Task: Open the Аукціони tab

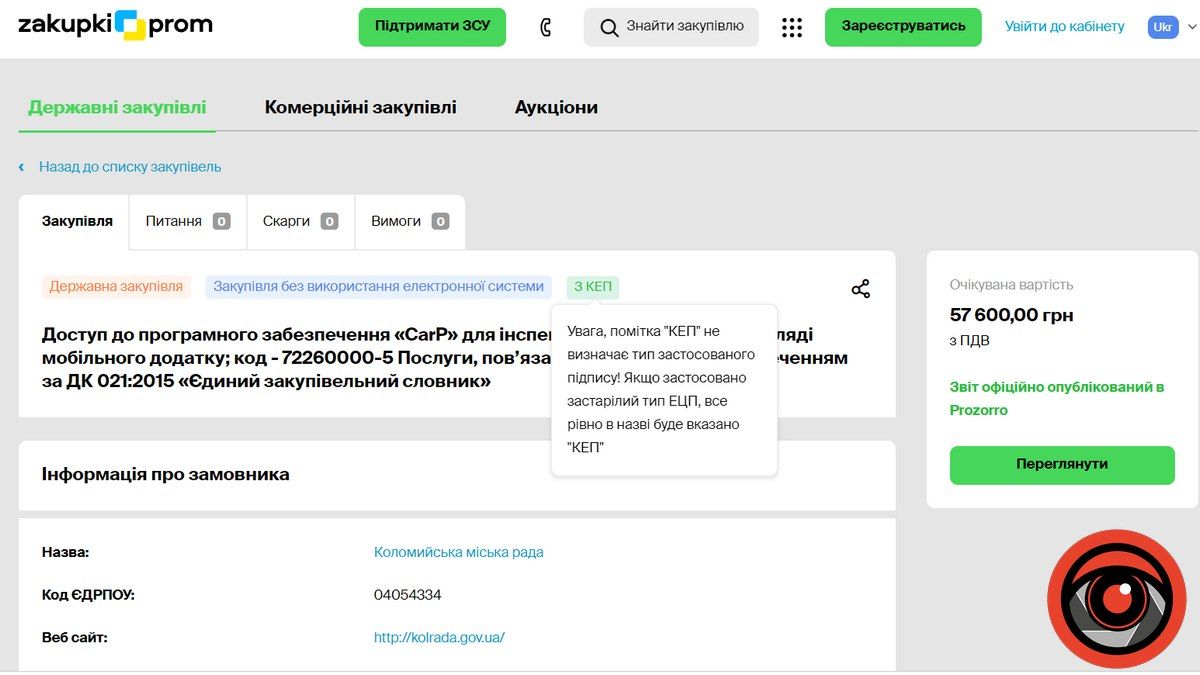Action: 556,106
